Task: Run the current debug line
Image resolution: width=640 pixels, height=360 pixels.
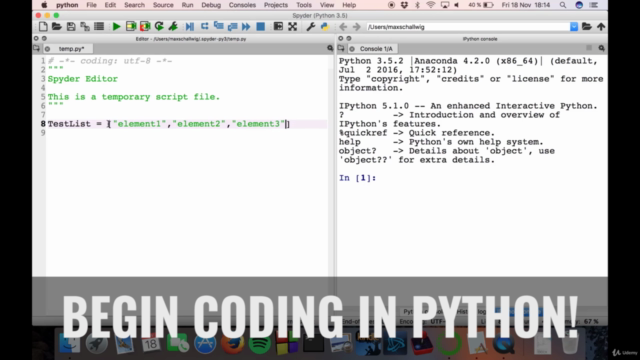Action: click(x=204, y=27)
